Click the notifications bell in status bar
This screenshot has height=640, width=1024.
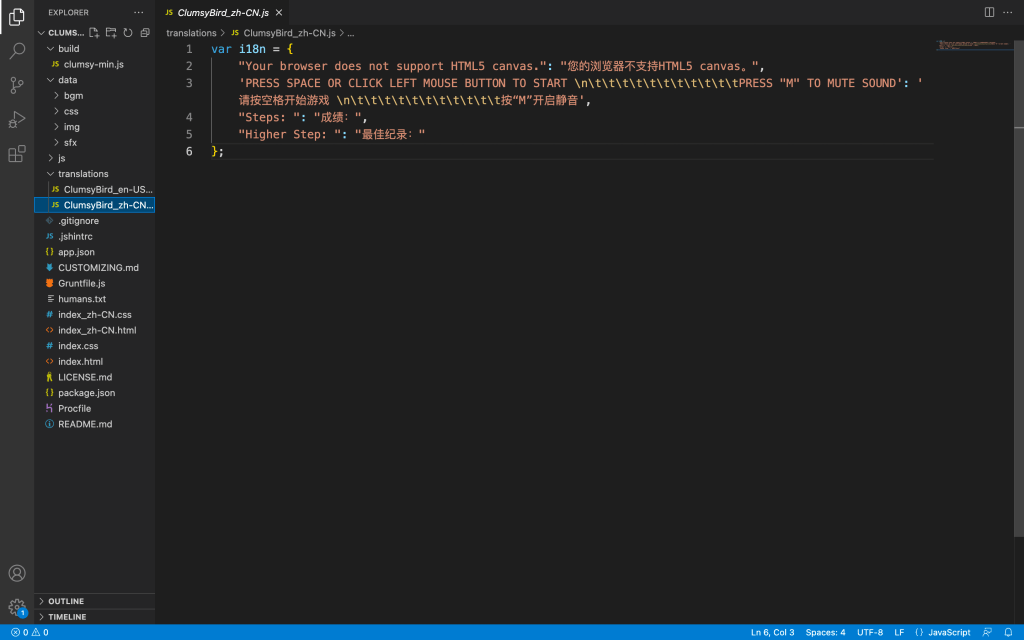(1009, 632)
